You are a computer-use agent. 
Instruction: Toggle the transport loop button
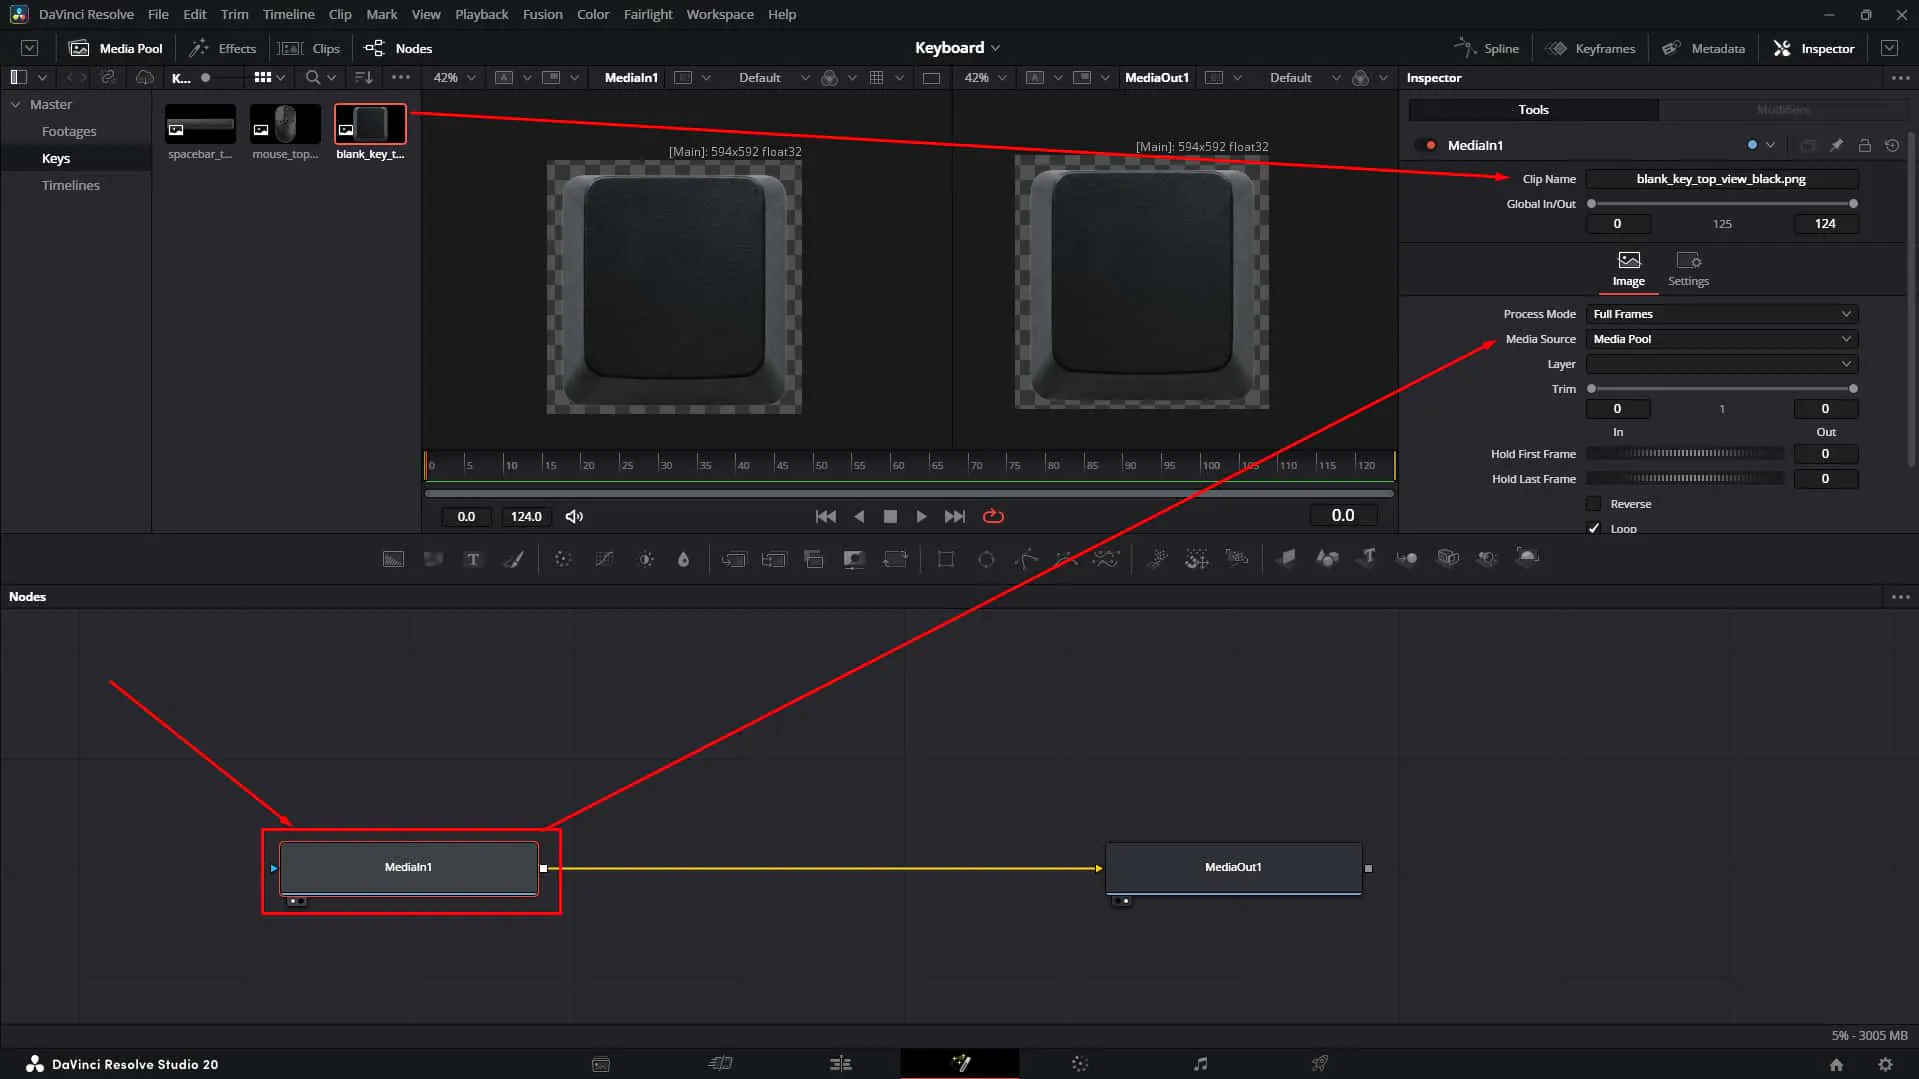coord(993,516)
